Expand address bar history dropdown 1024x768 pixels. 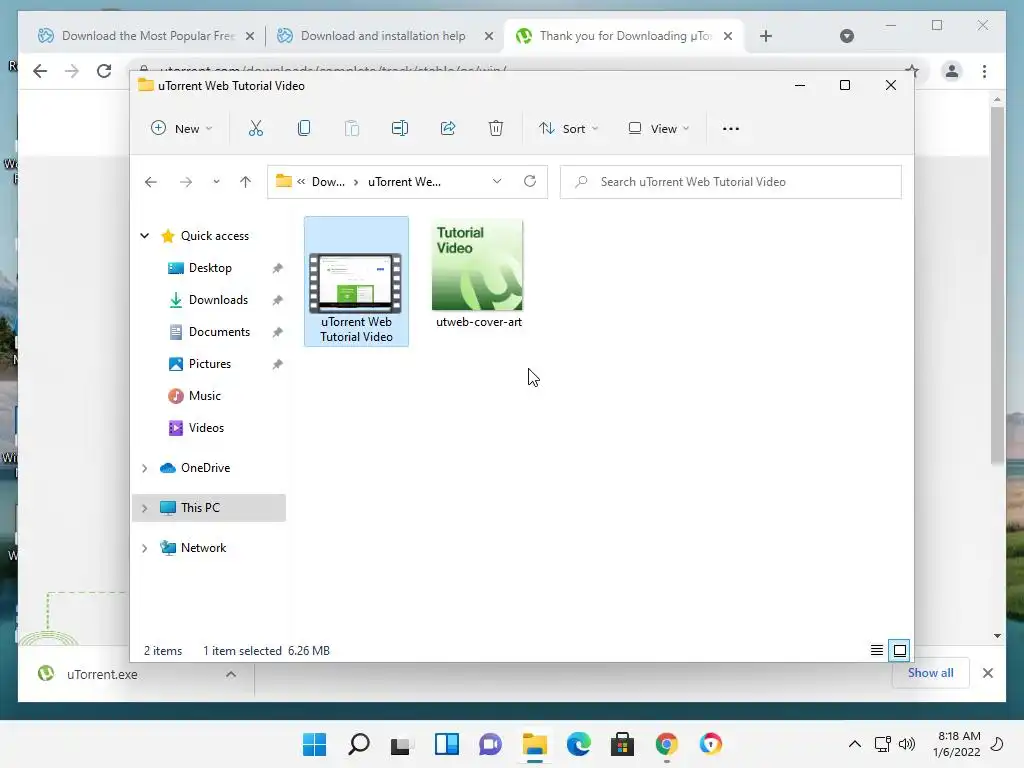click(x=497, y=182)
